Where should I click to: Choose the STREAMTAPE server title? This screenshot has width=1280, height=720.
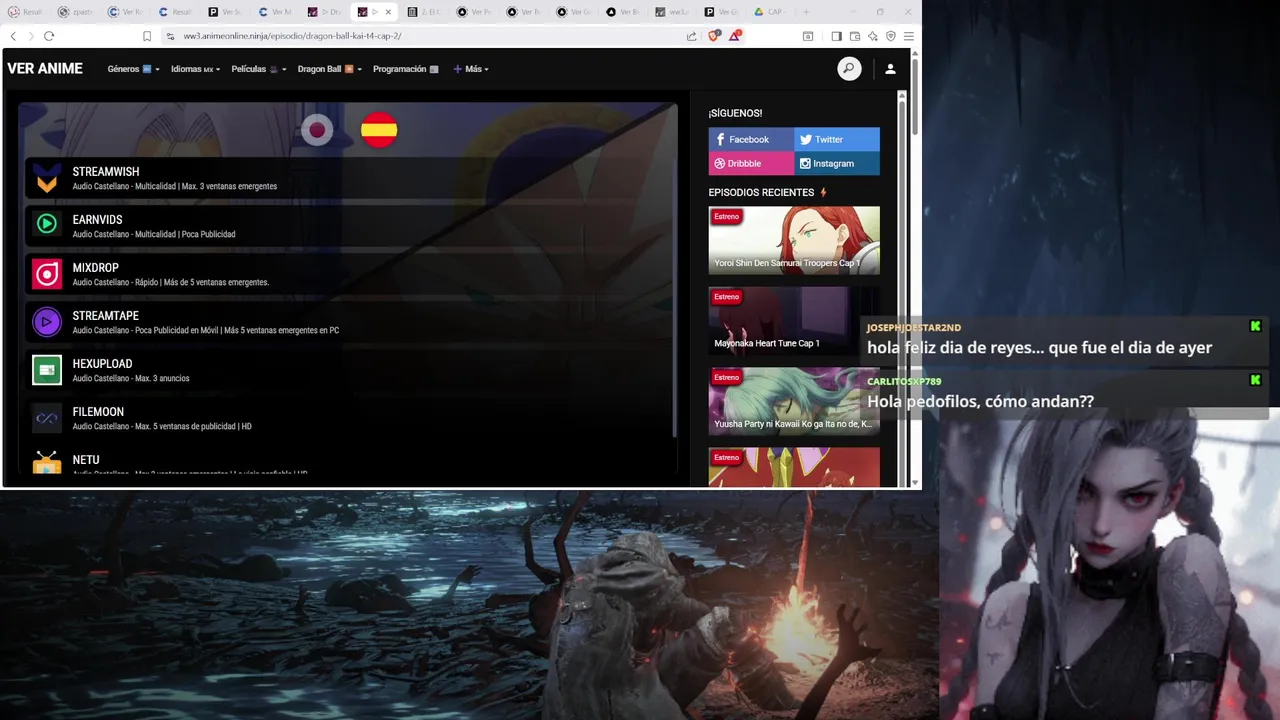[105, 316]
